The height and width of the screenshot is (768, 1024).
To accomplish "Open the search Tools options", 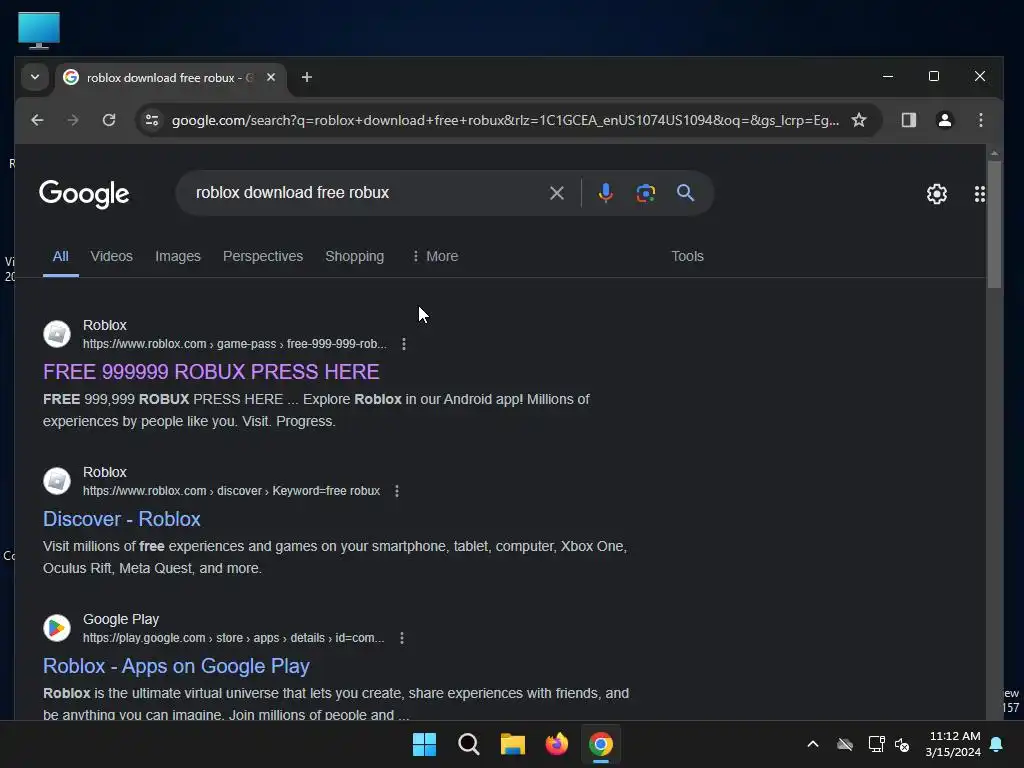I will tap(687, 256).
